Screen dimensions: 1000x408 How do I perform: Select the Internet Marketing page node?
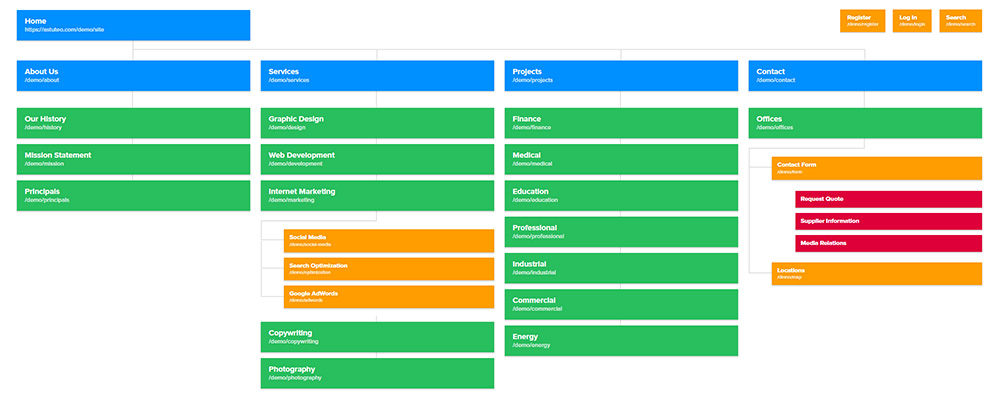[377, 195]
